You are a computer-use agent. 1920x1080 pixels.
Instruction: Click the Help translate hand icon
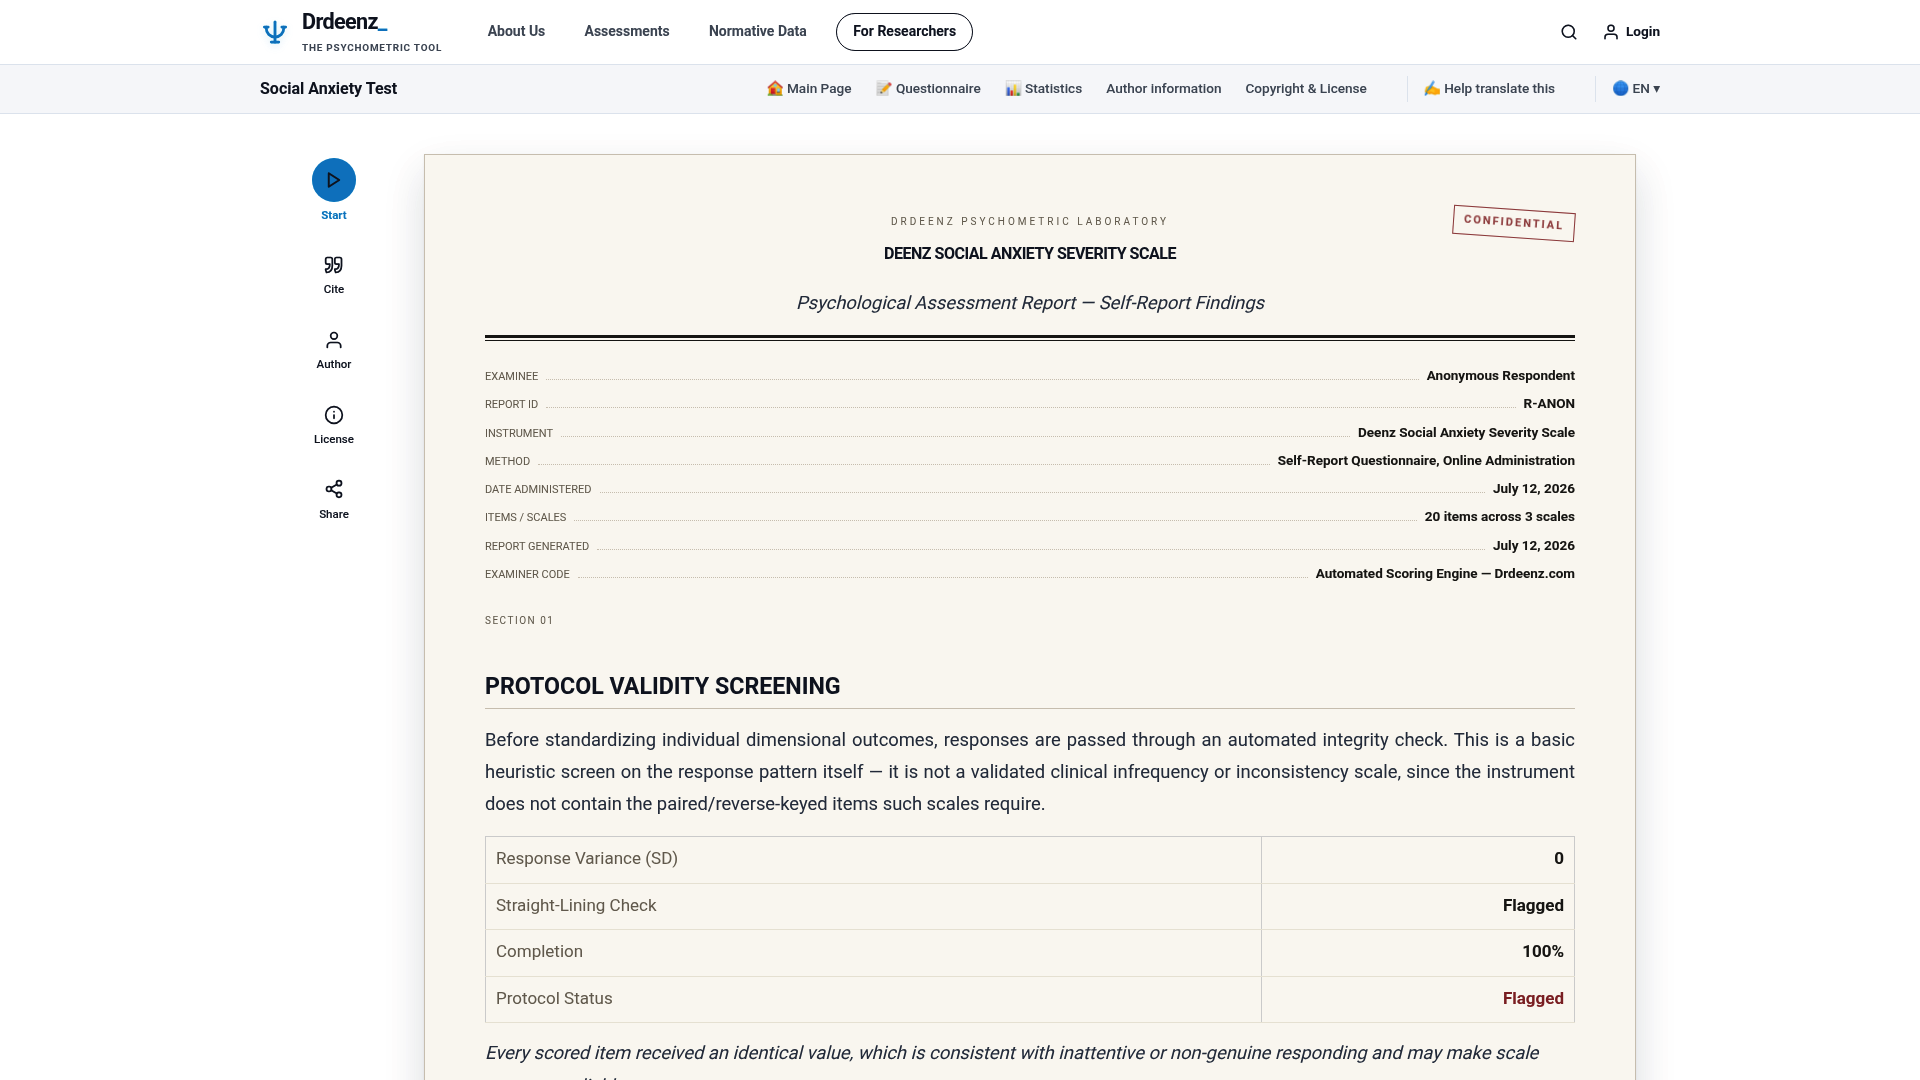[x=1432, y=88]
